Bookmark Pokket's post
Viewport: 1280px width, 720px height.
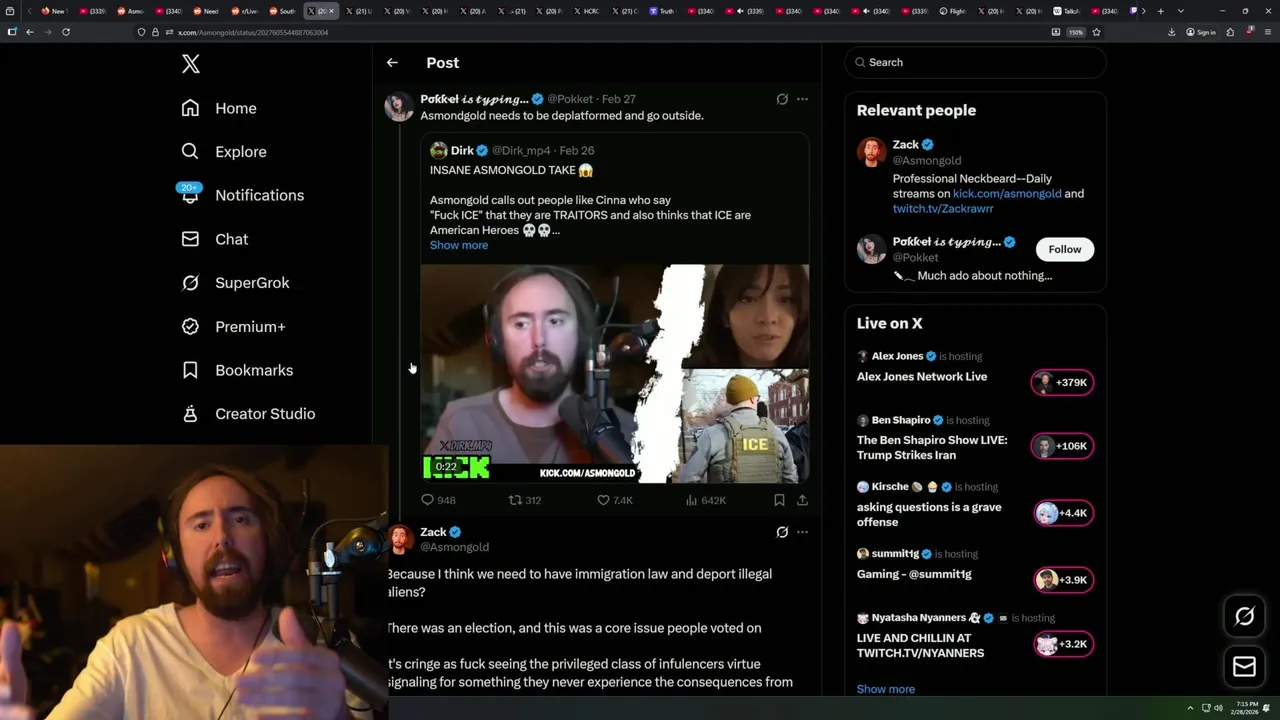pyautogui.click(x=779, y=500)
